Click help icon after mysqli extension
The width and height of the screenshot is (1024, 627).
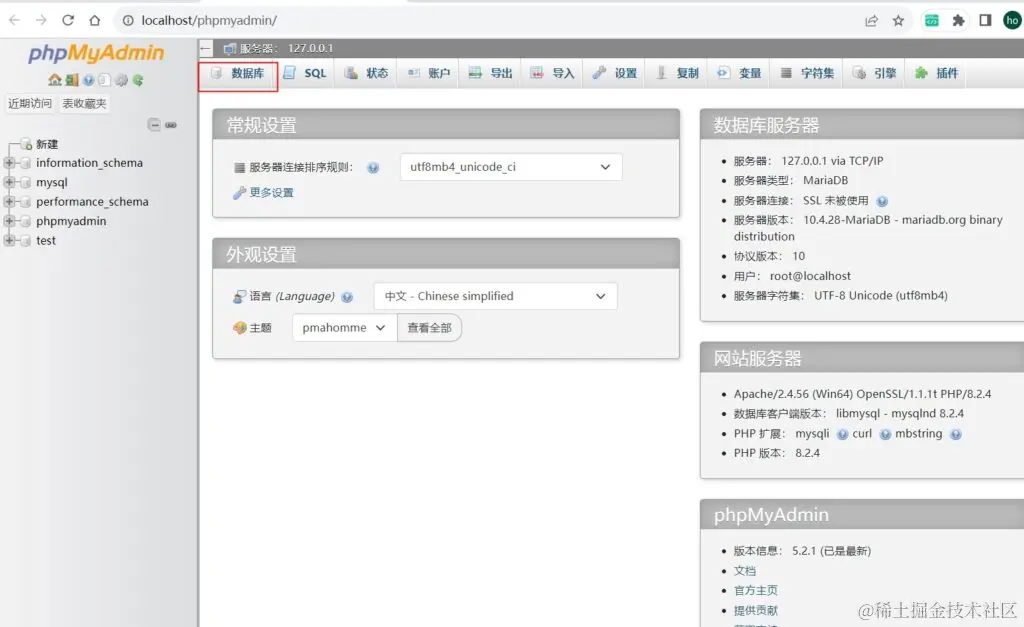(x=842, y=434)
